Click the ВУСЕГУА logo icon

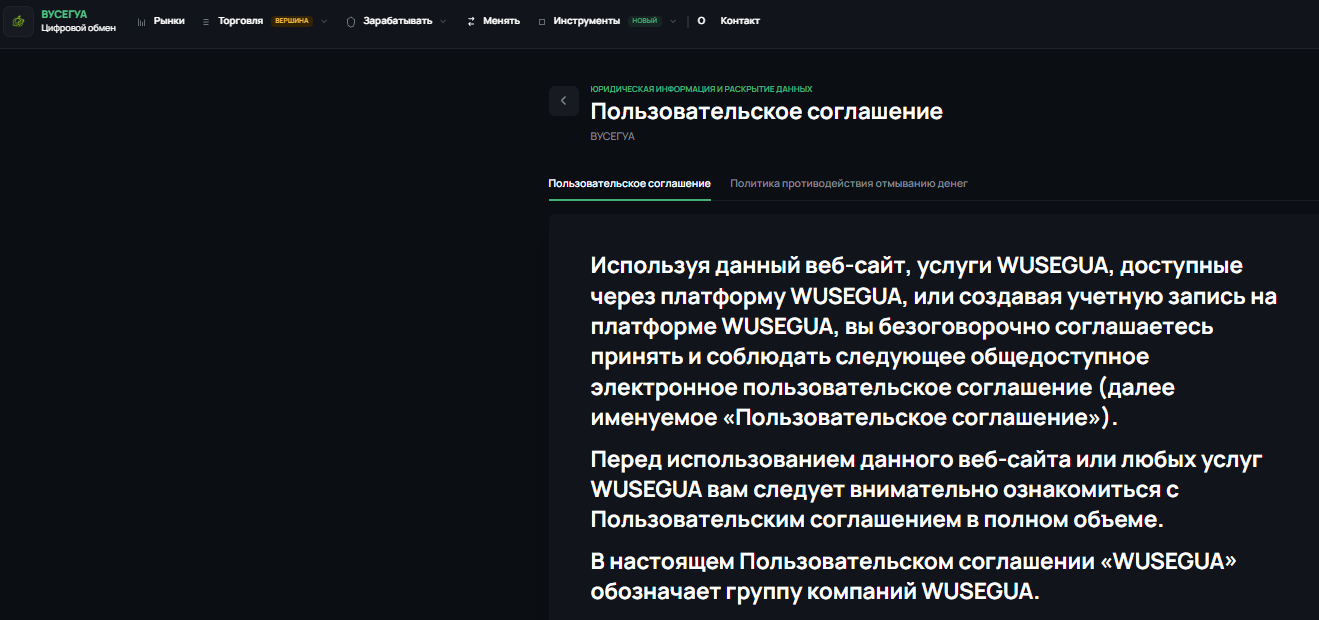pyautogui.click(x=18, y=21)
